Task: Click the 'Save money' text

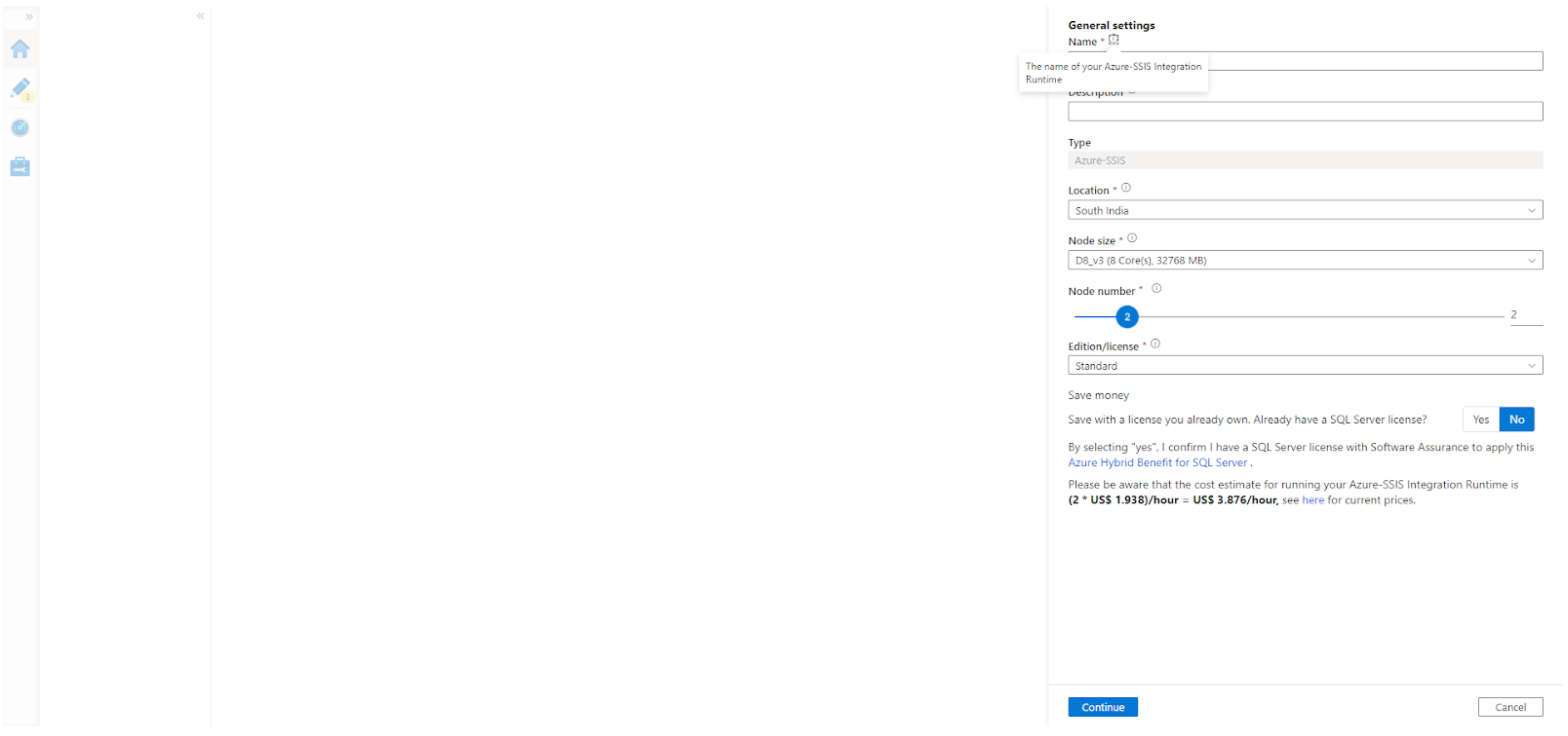Action: tap(1098, 395)
